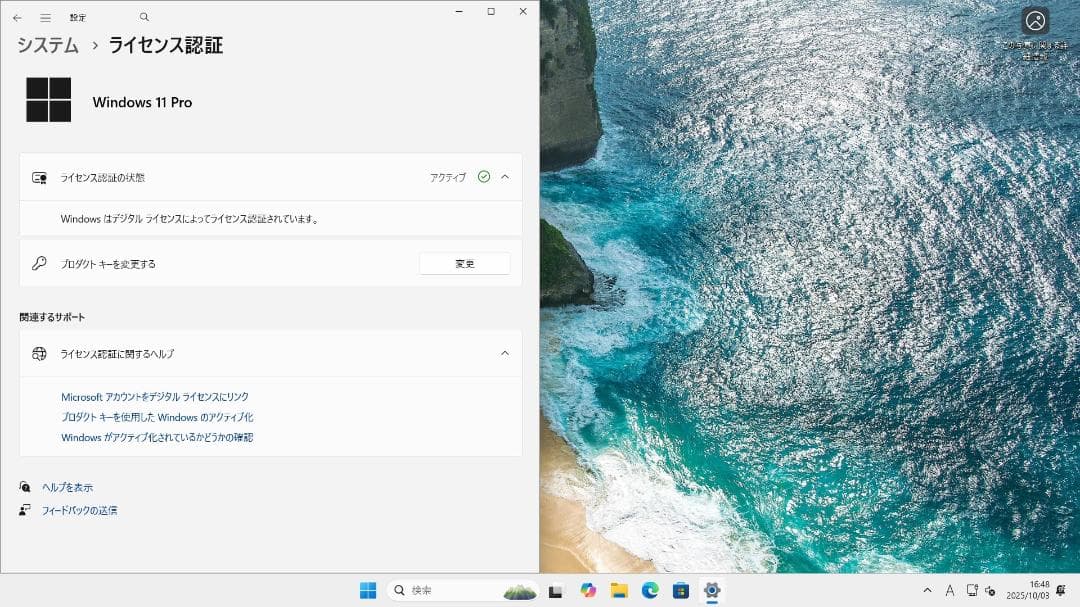Click the globe icon beside ライセンス認証に関するヘルプ
Viewport: 1080px width, 607px height.
pyautogui.click(x=39, y=353)
